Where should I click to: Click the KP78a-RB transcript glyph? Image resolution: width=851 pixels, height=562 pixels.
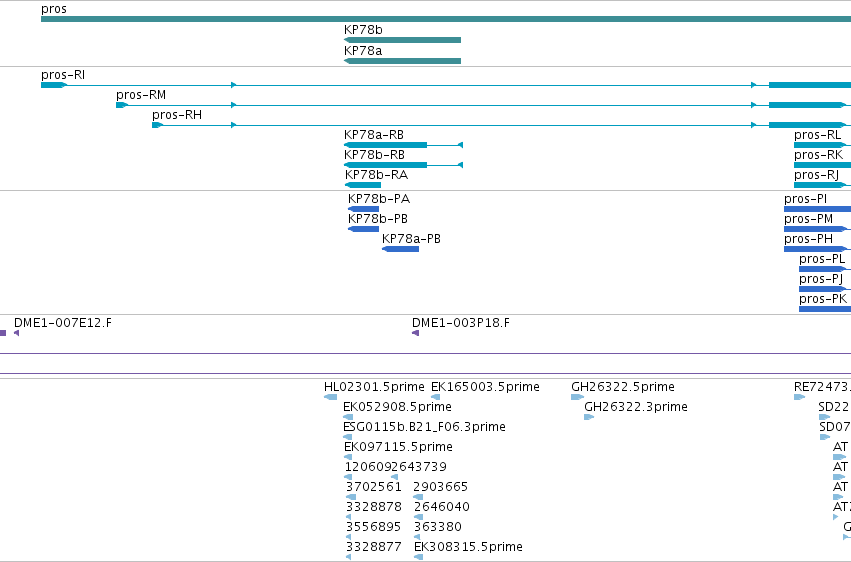click(403, 145)
